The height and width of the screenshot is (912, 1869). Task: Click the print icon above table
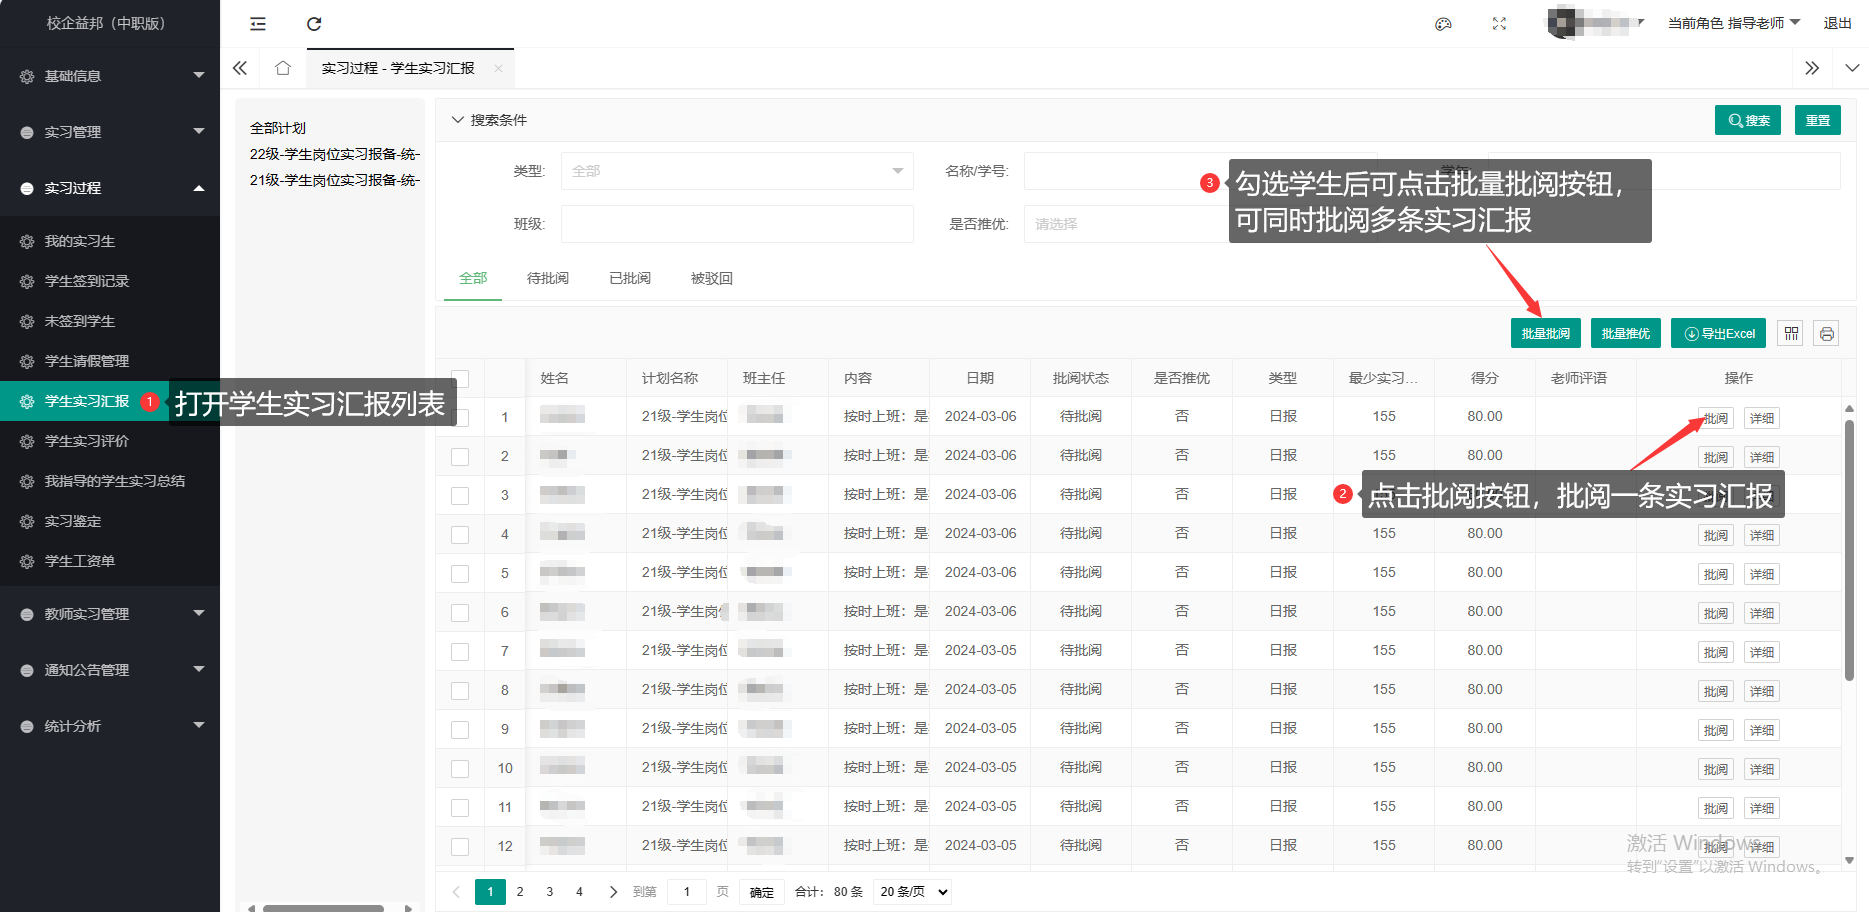[1826, 334]
